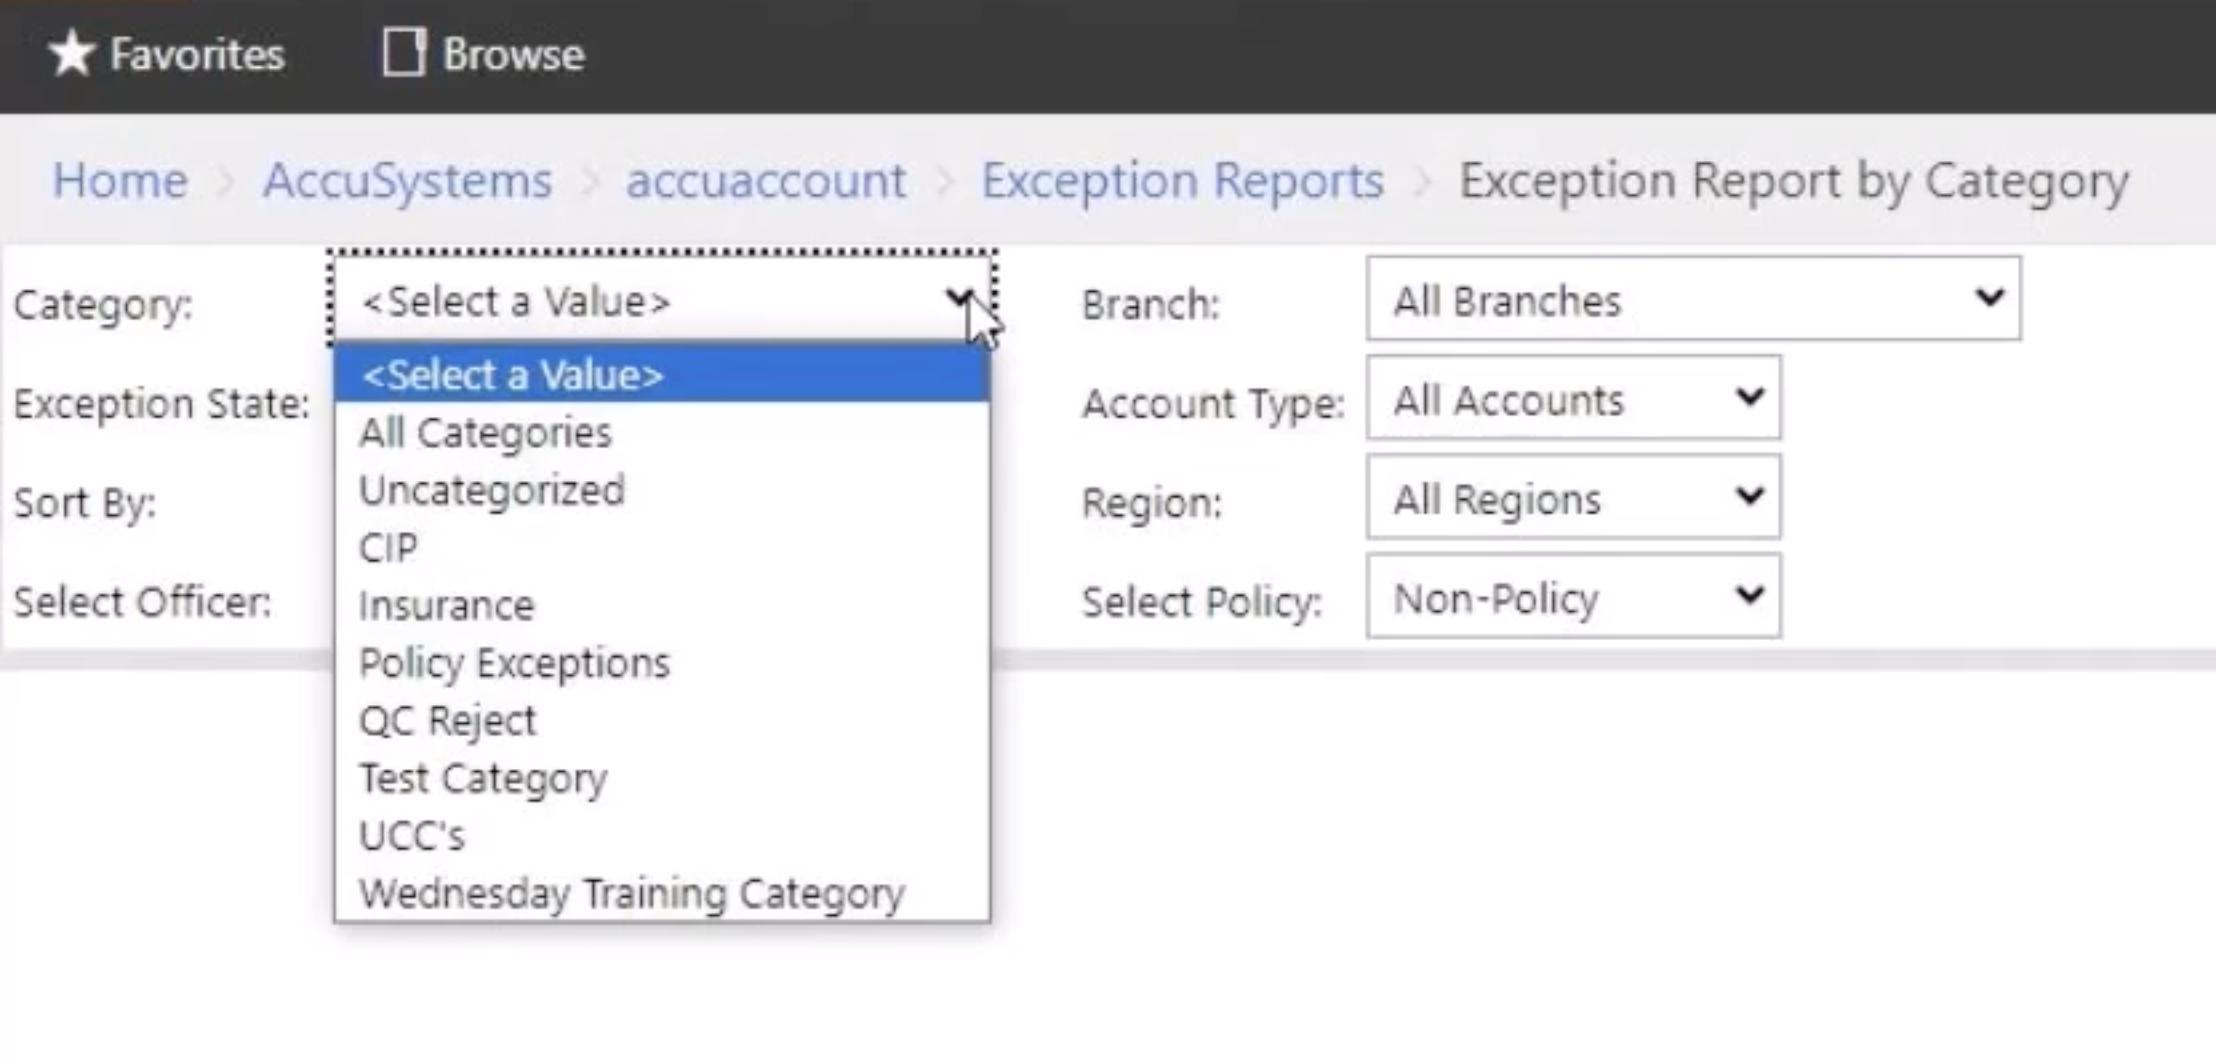Pick the Insurance category option

coord(447,605)
